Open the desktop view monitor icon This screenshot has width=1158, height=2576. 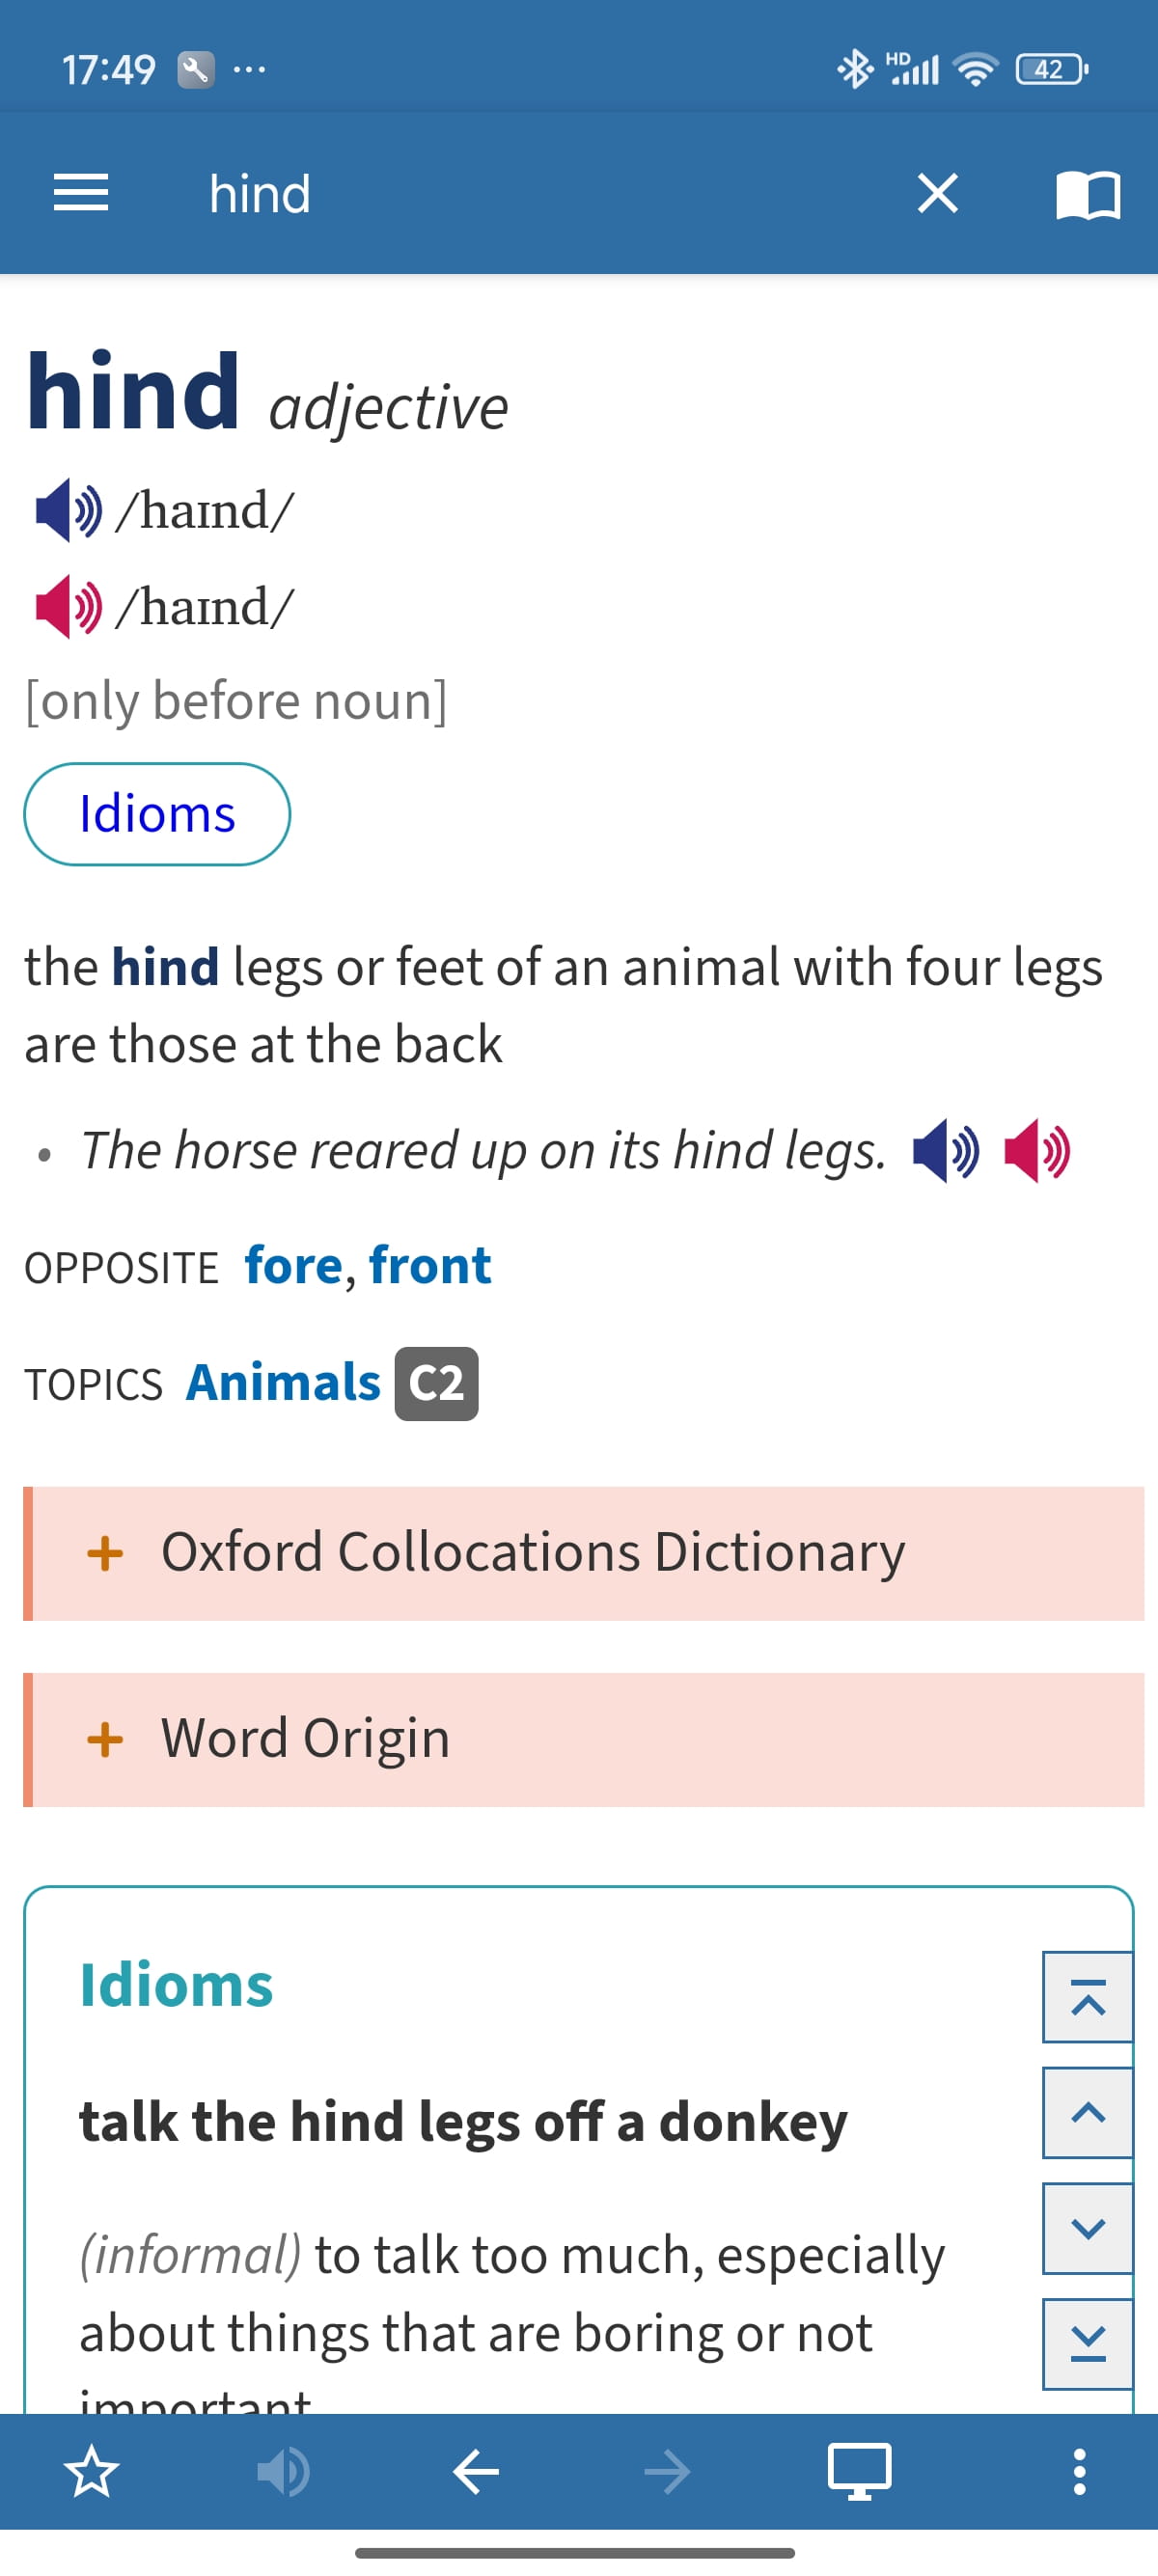click(x=859, y=2472)
